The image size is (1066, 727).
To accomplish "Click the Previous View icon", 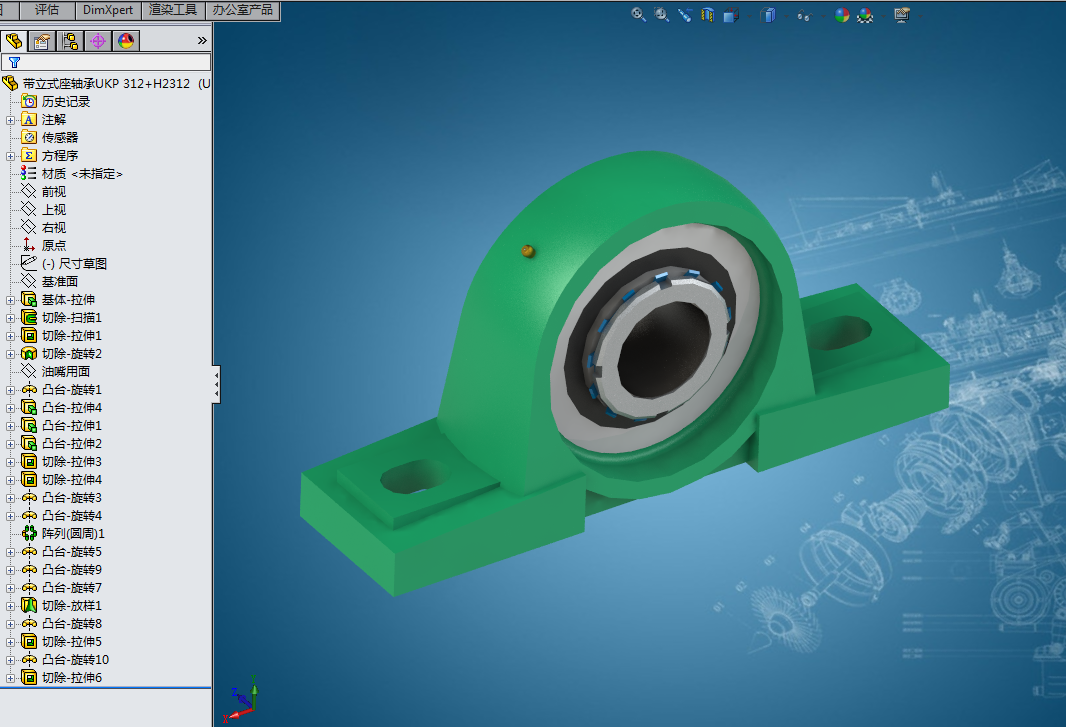I will click(685, 14).
